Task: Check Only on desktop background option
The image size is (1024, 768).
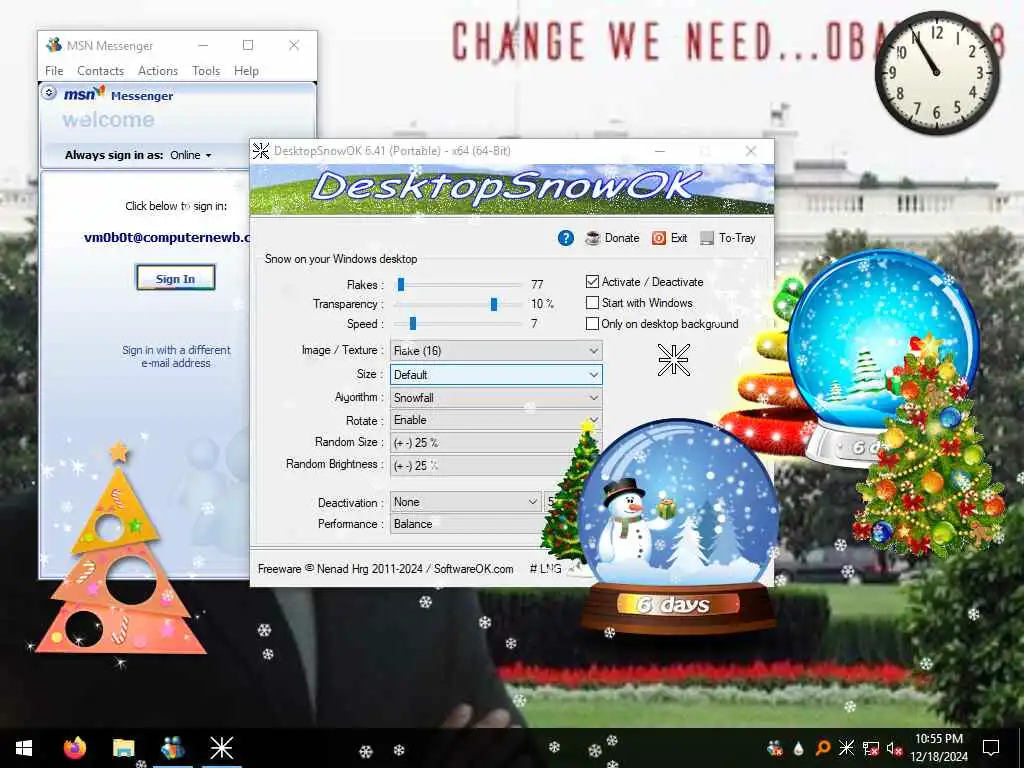Action: tap(592, 323)
